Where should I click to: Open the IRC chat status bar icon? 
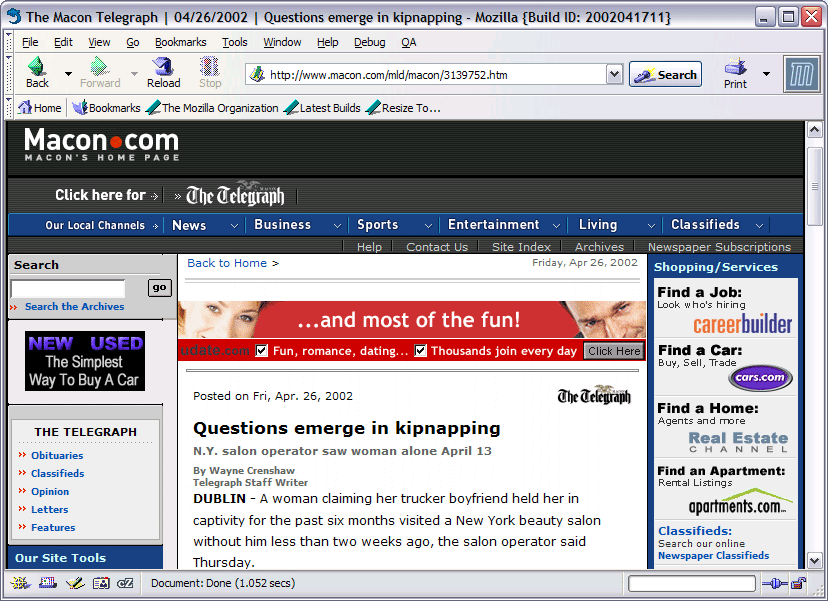[x=125, y=583]
